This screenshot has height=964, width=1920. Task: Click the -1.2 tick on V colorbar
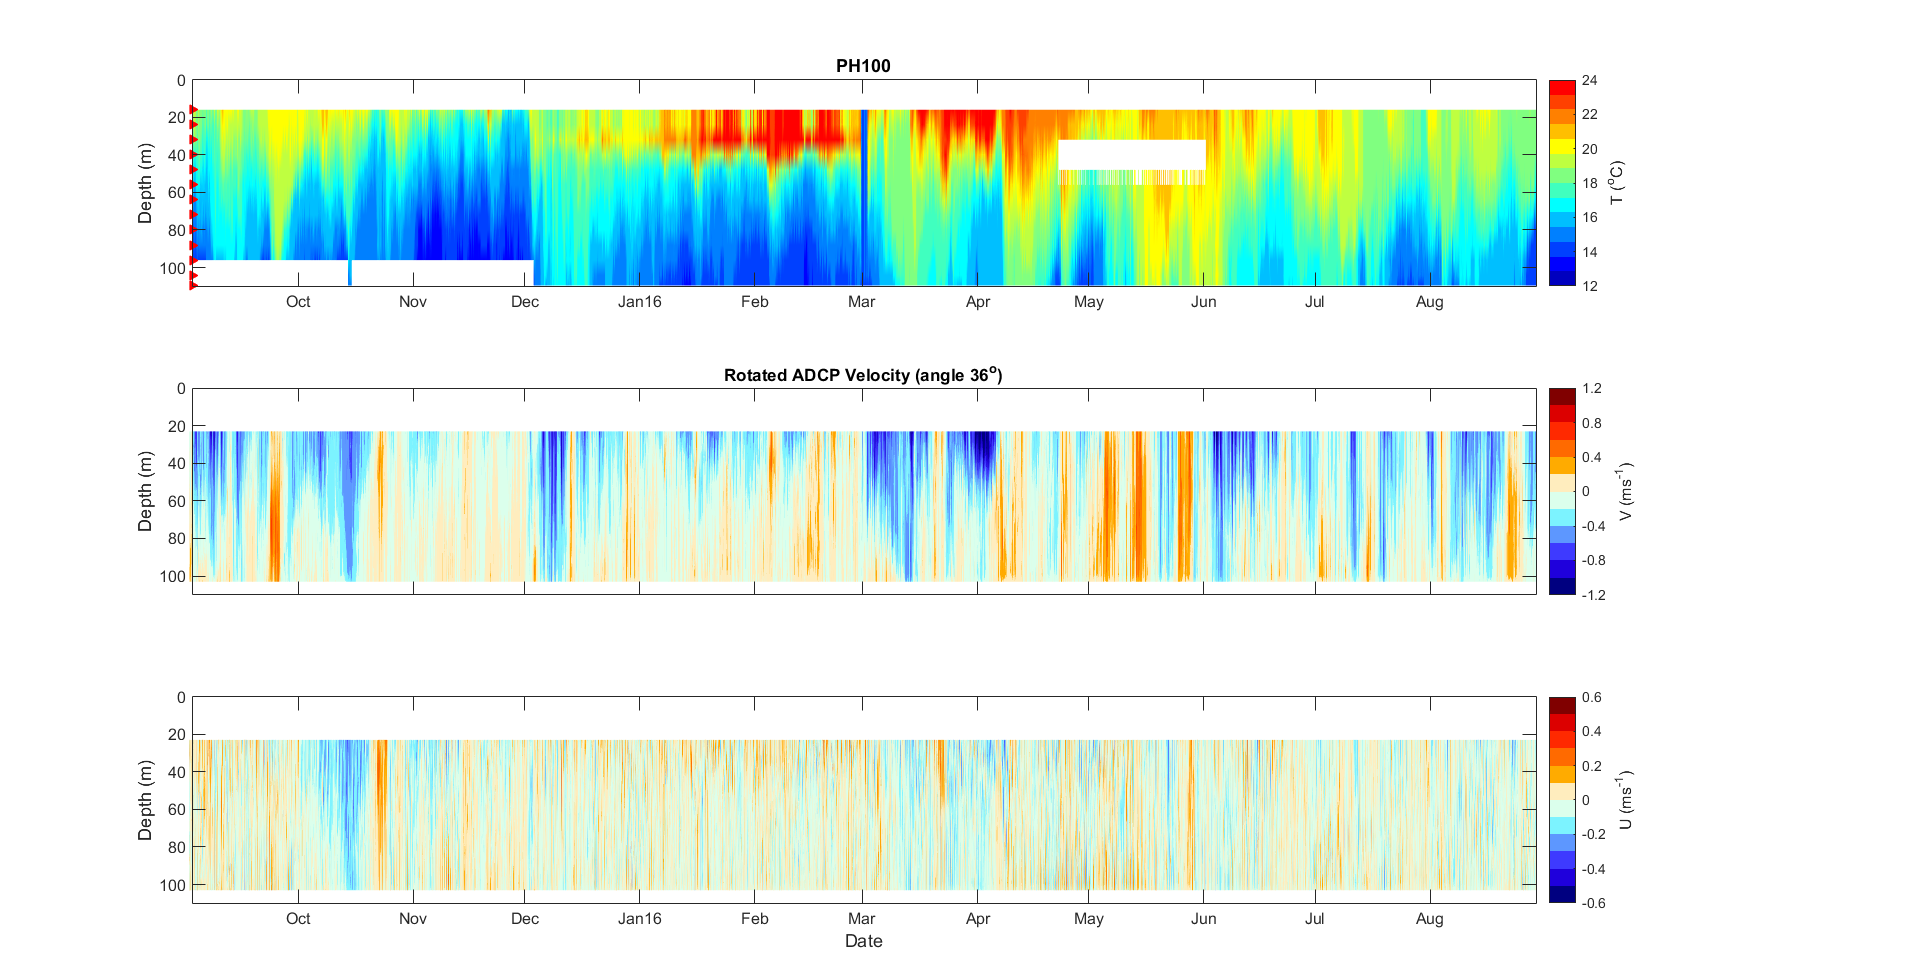coord(1593,595)
